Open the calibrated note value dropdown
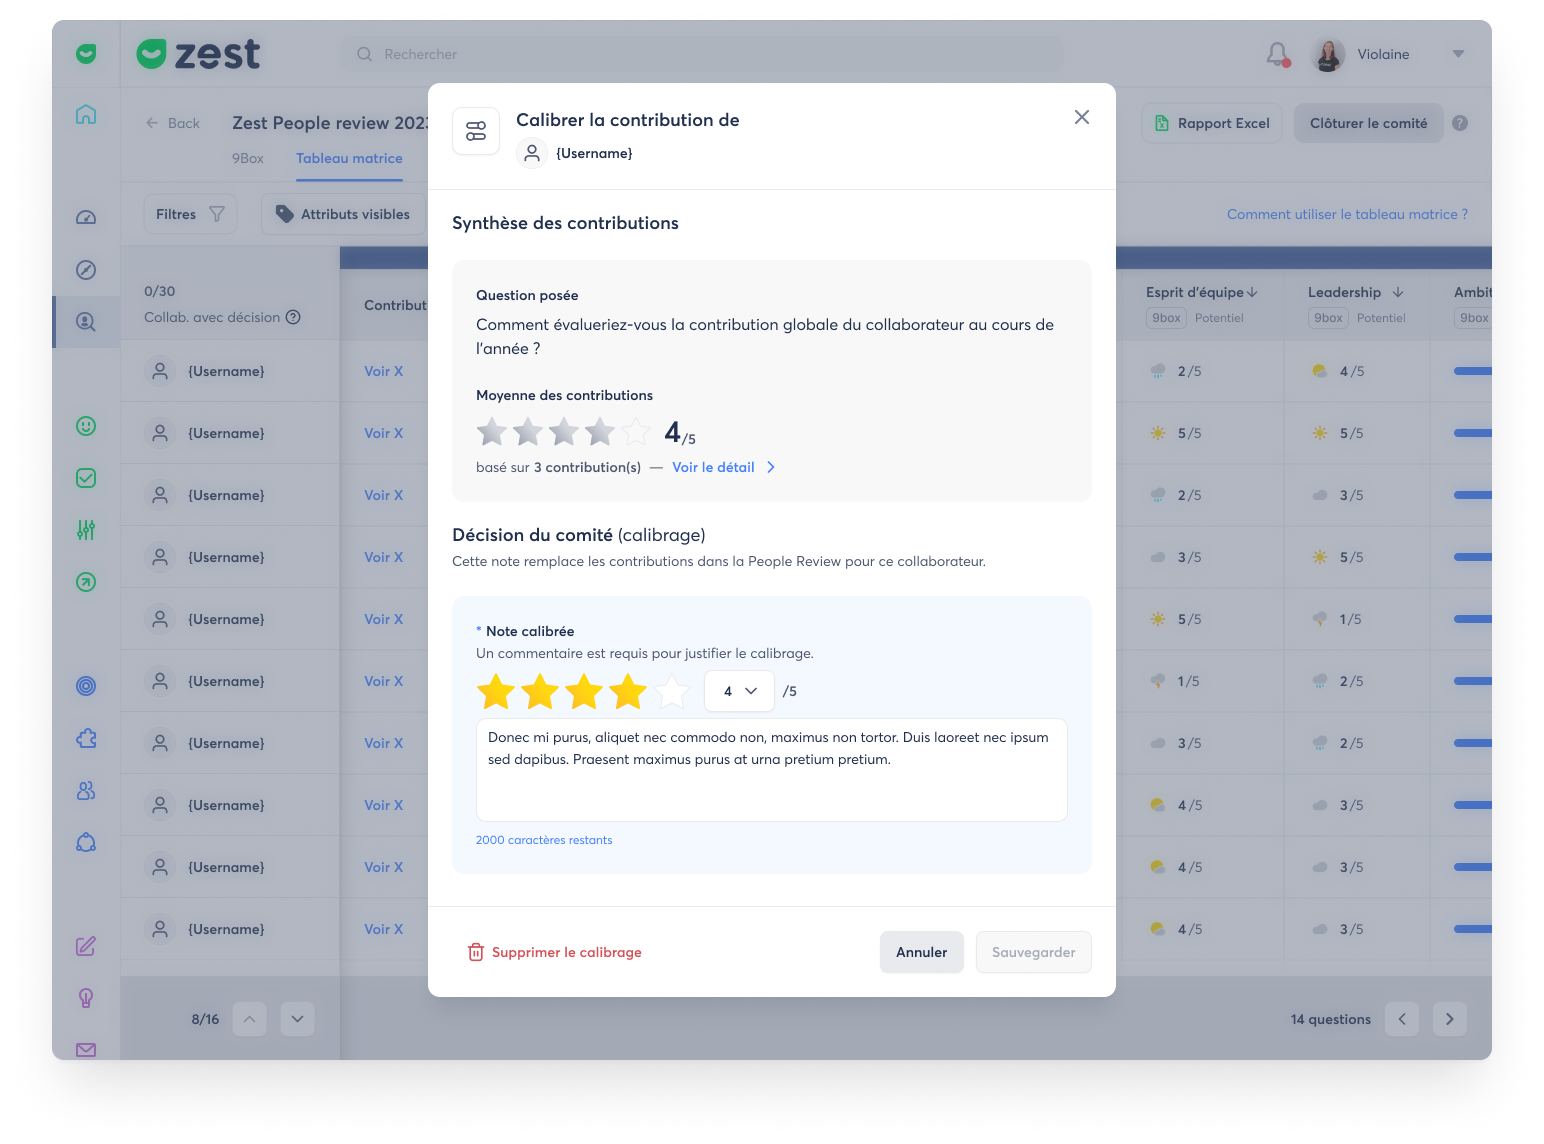The image size is (1544, 1144). (739, 691)
